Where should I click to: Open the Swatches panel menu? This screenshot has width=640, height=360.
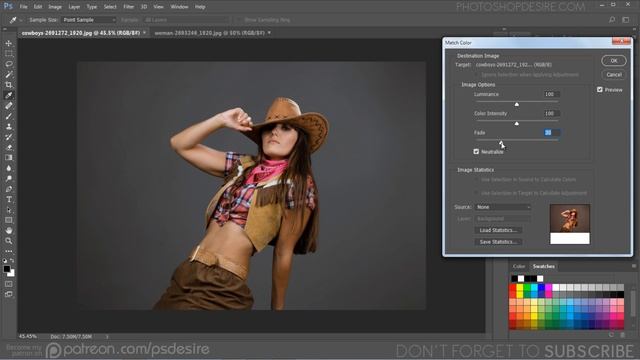click(x=633, y=266)
